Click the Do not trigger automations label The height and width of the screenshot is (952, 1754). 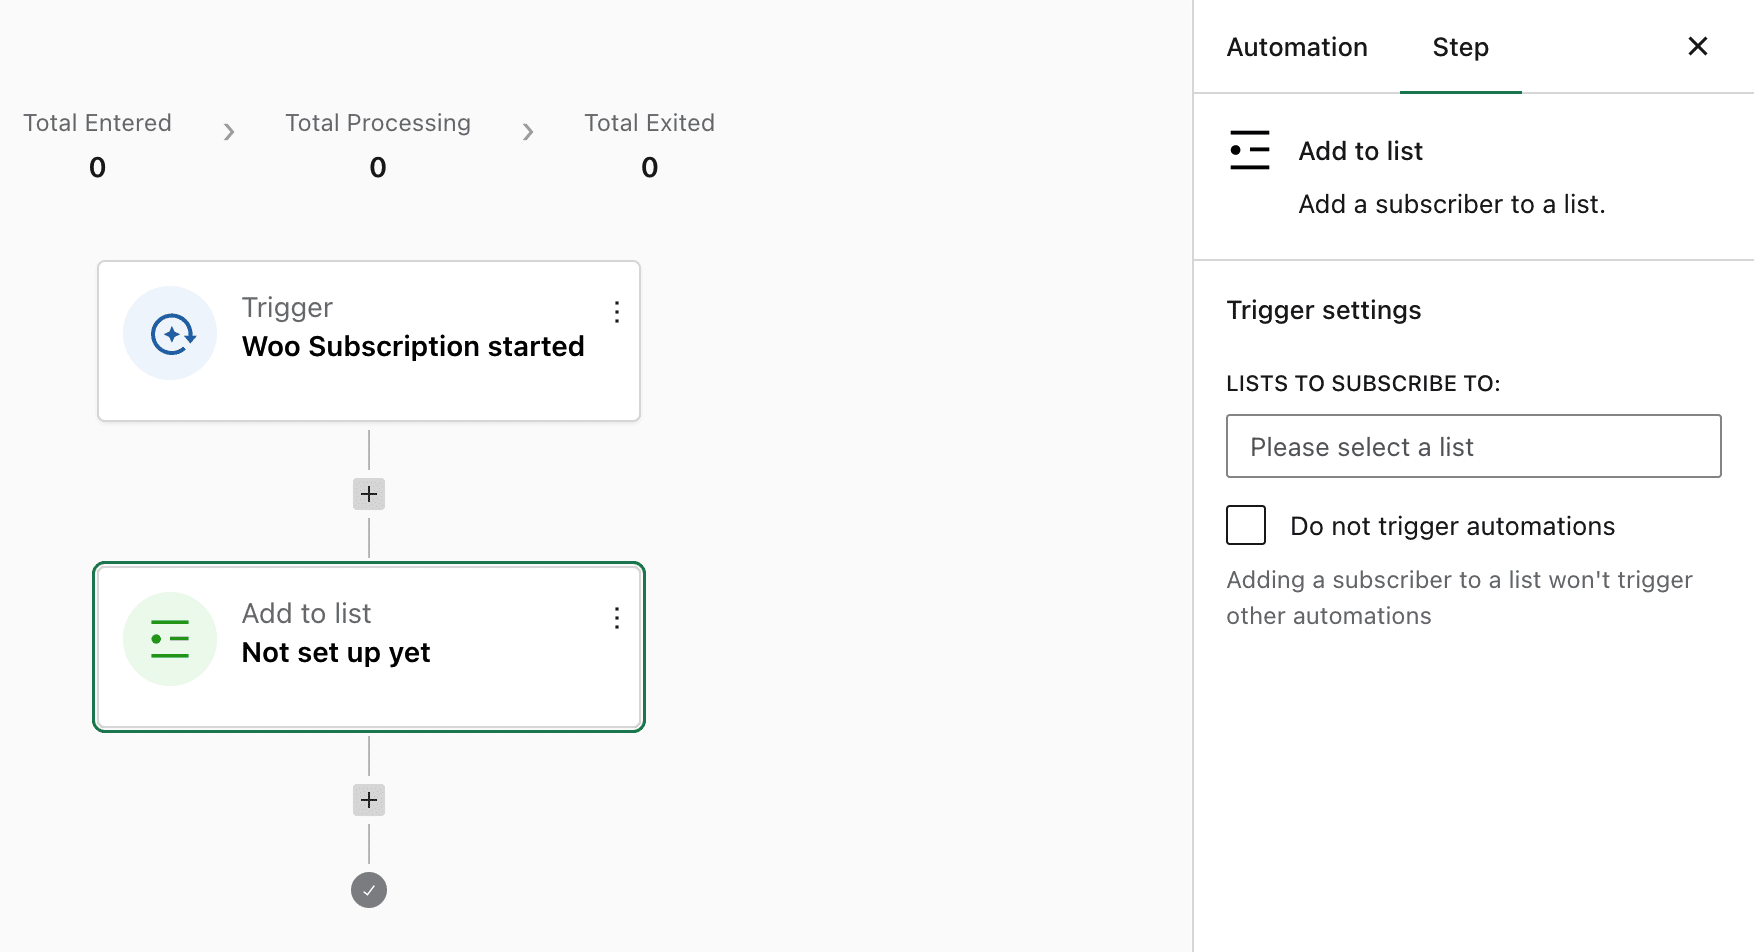coord(1452,526)
